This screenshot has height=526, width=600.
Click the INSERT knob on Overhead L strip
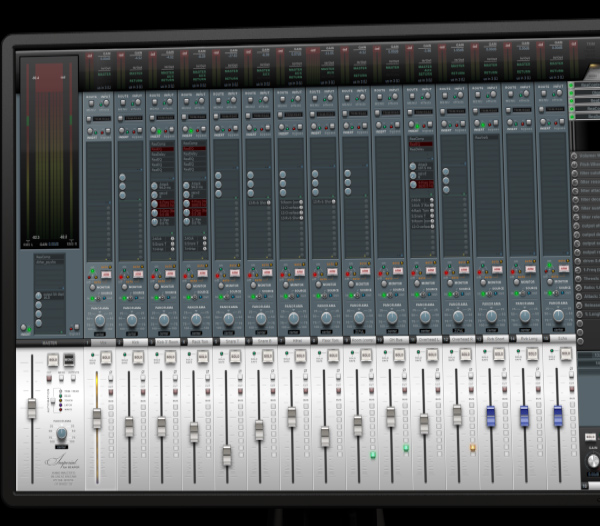pyautogui.click(x=412, y=124)
